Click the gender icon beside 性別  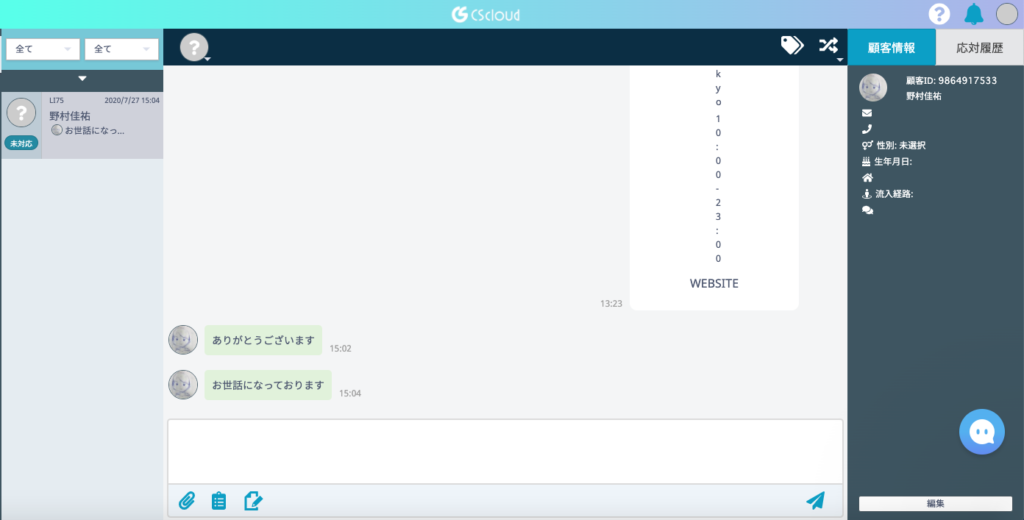pyautogui.click(x=867, y=146)
